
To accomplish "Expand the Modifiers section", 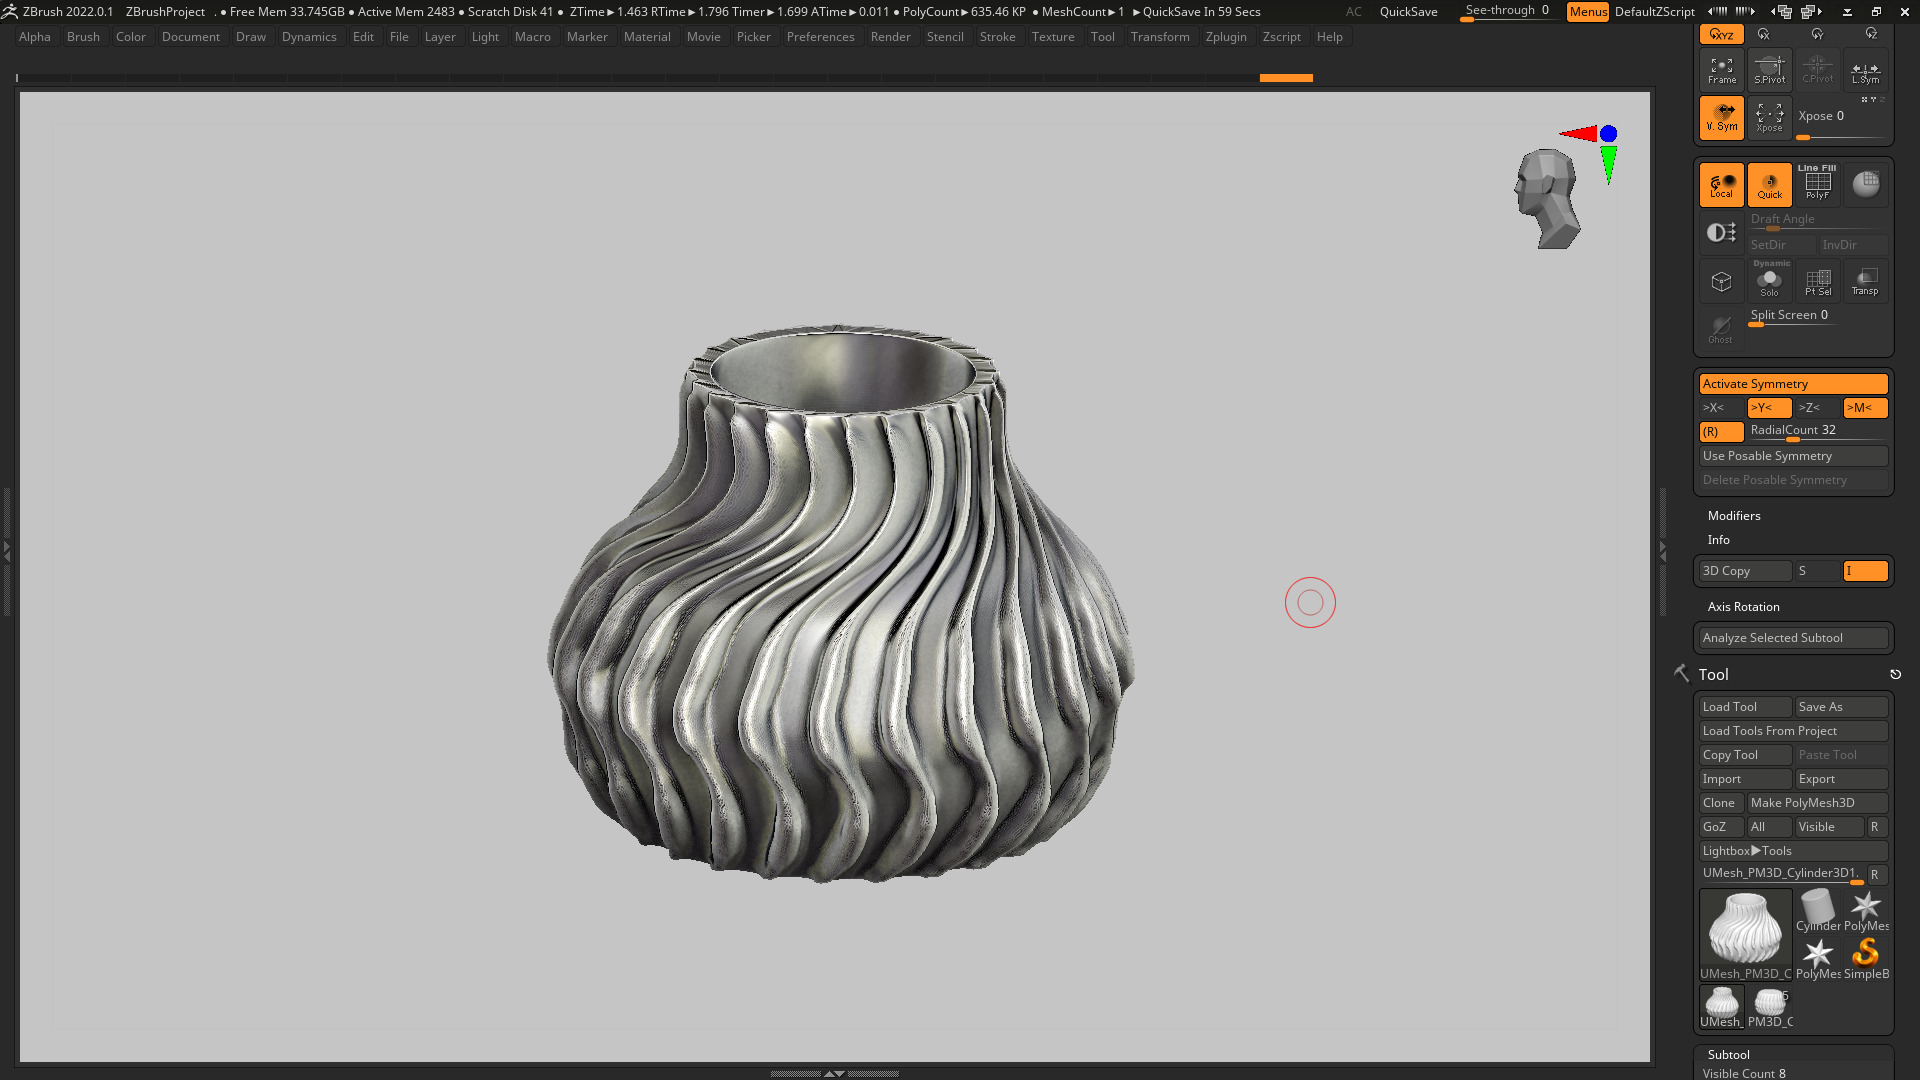I will (1734, 516).
